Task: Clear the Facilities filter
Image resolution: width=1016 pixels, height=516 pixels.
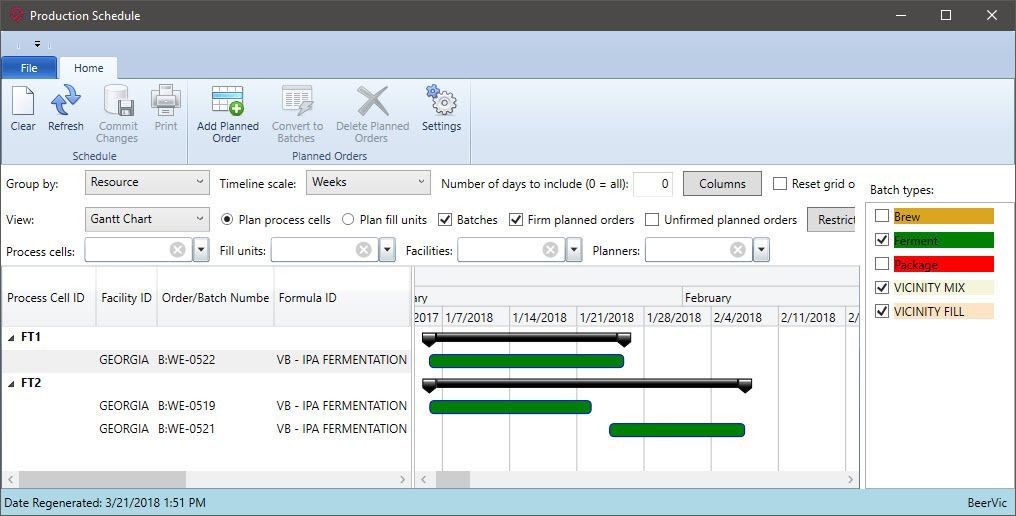Action: [551, 250]
